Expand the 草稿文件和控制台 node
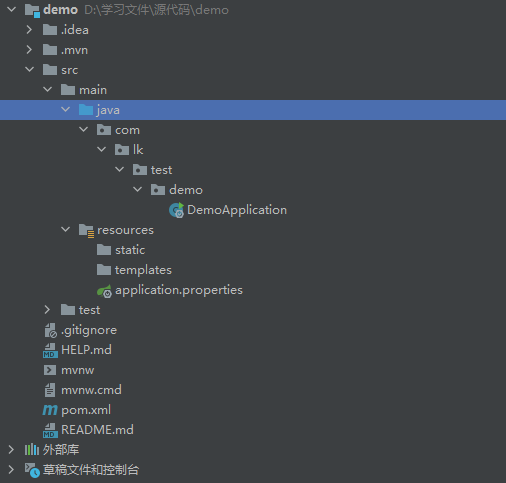This screenshot has height=483, width=506. pyautogui.click(x=11, y=470)
